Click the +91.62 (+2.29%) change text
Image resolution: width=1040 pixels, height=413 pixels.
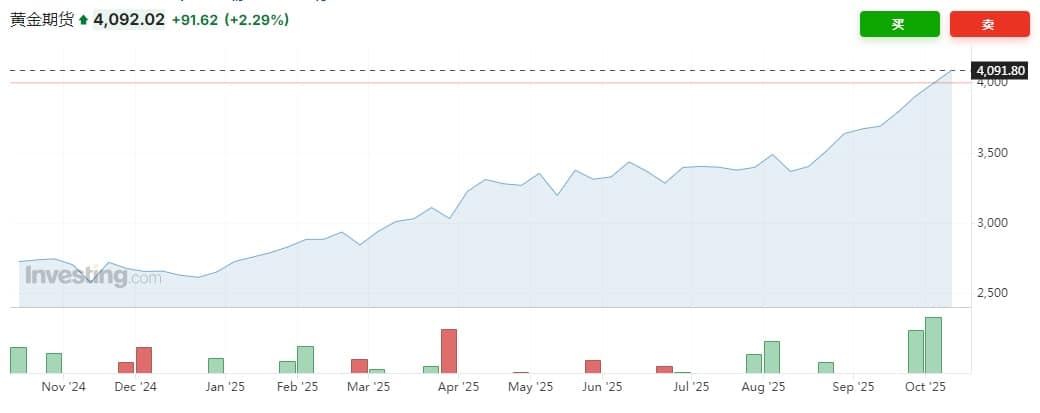point(229,19)
